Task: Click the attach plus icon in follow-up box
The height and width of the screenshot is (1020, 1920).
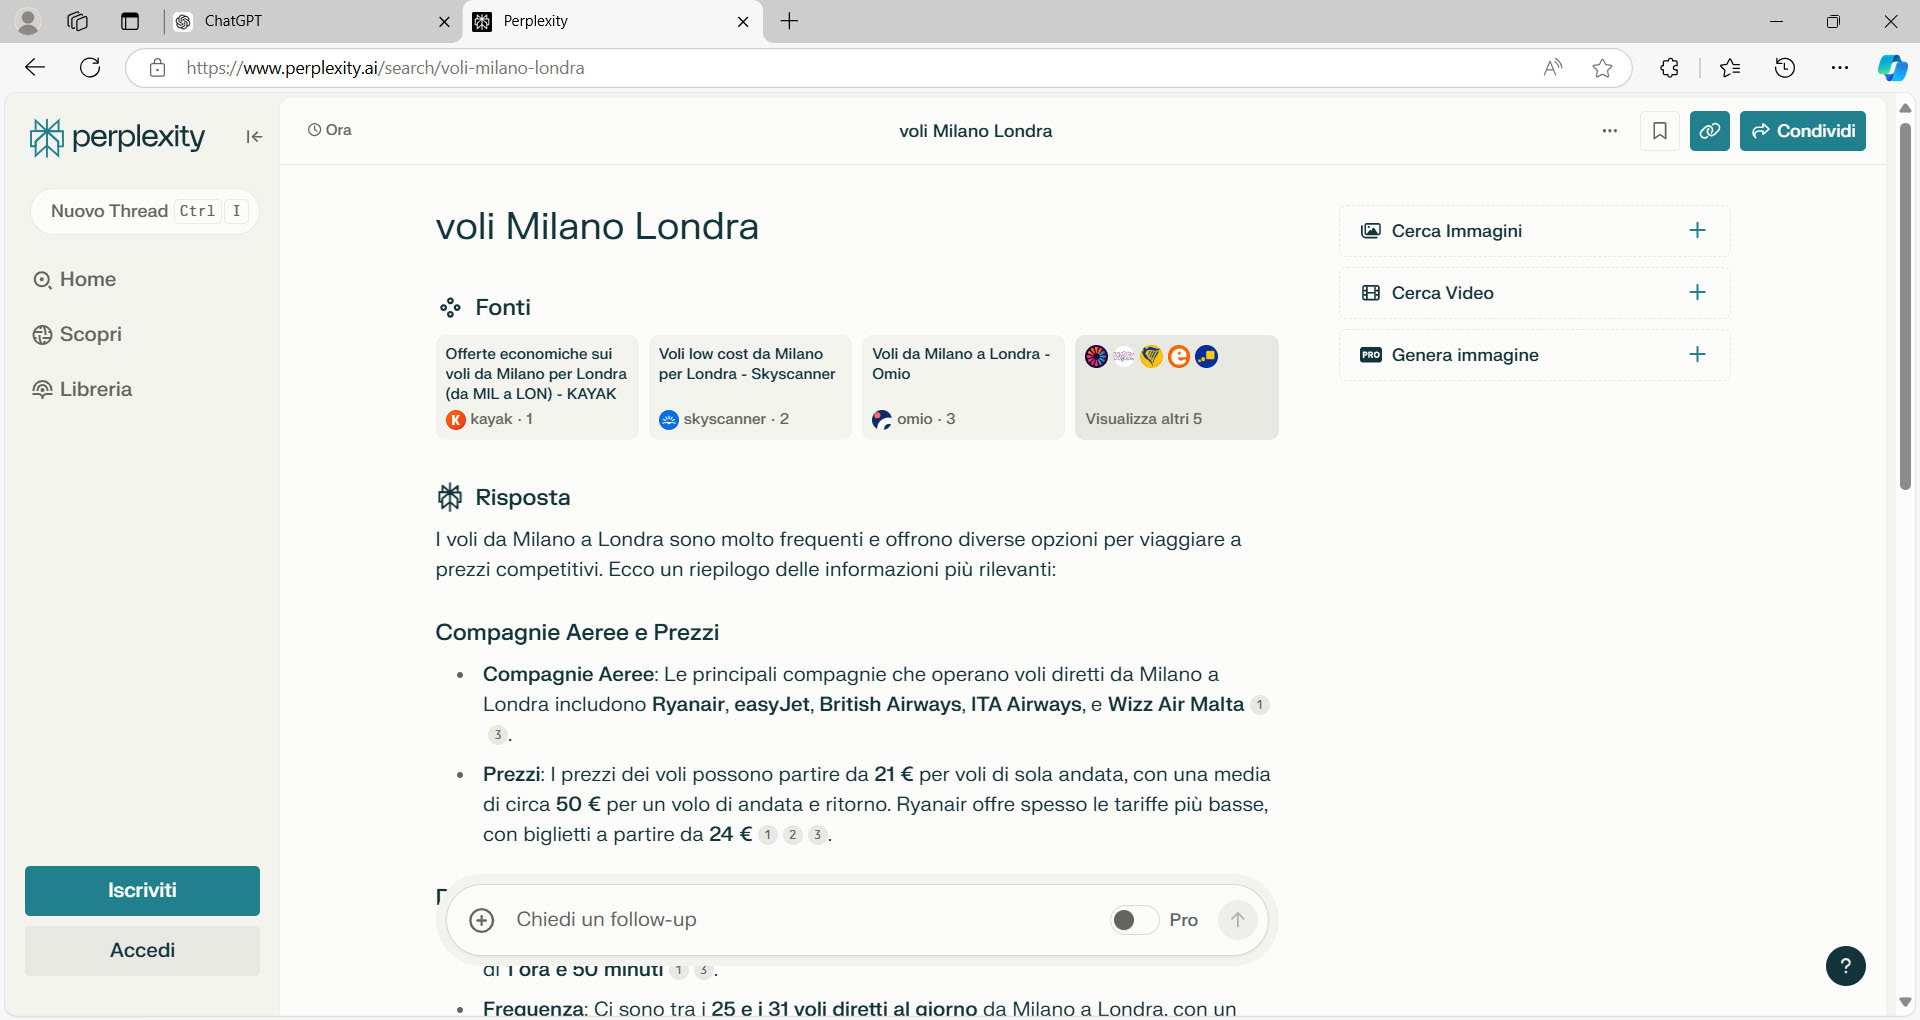Action: pos(482,920)
